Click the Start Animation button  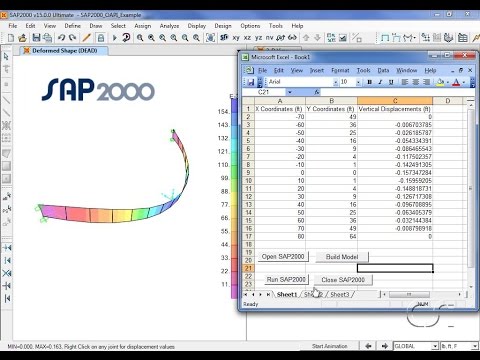coord(330,346)
